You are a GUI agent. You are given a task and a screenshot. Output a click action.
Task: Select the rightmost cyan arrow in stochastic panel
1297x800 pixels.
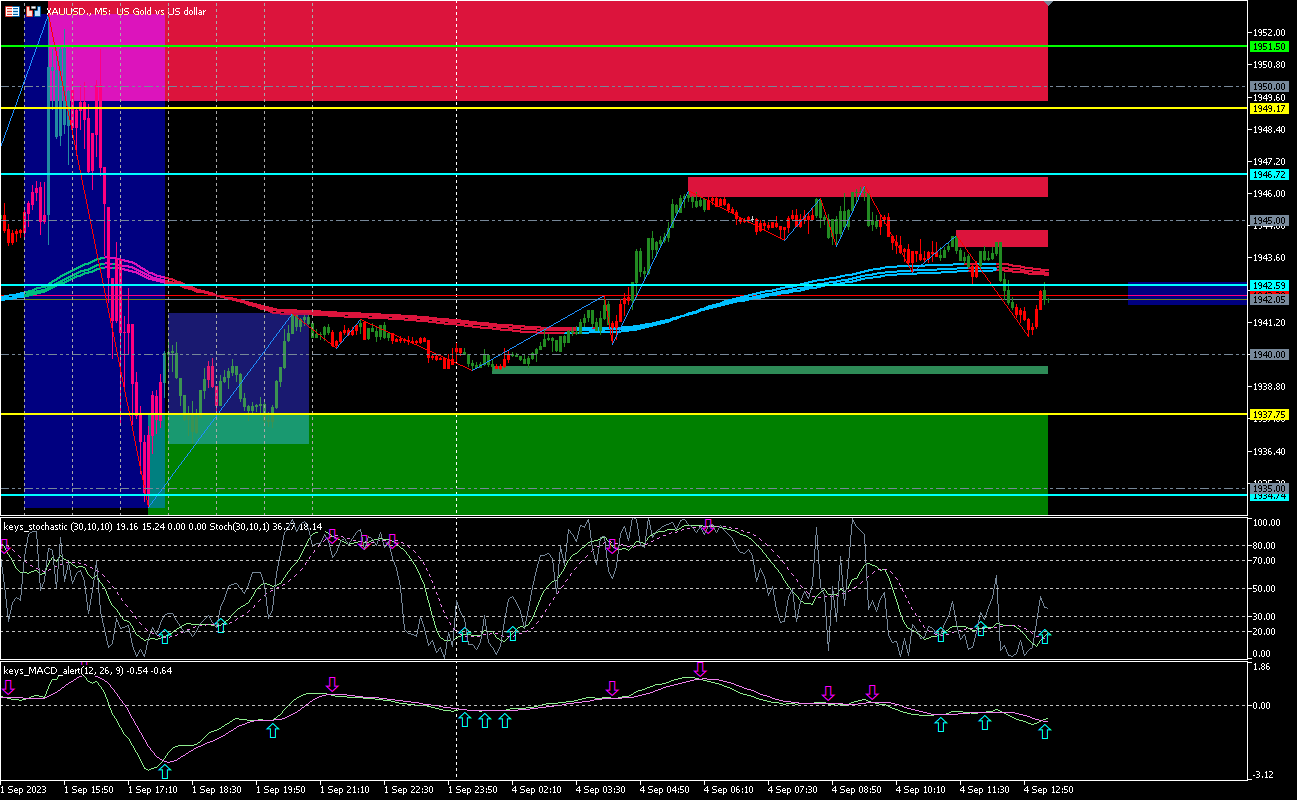click(x=1044, y=637)
